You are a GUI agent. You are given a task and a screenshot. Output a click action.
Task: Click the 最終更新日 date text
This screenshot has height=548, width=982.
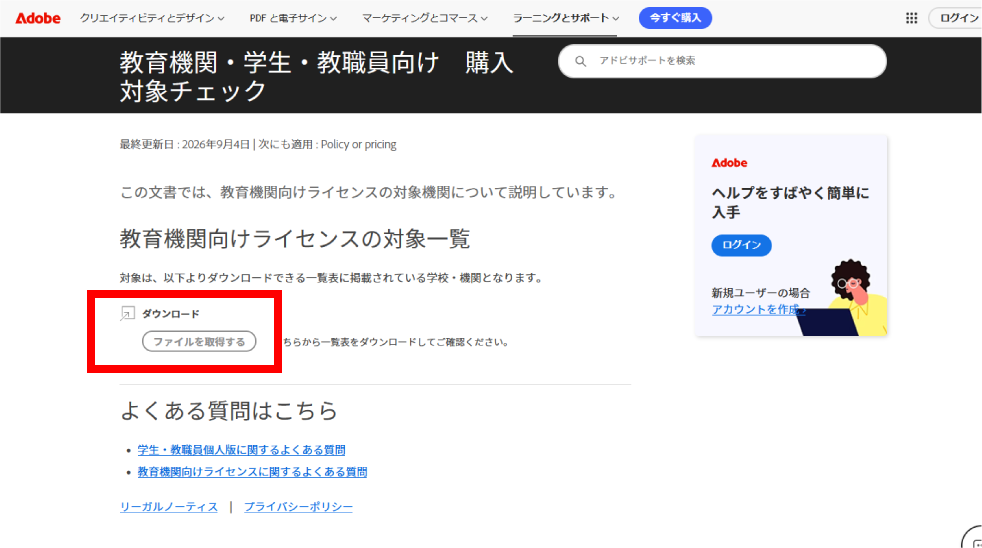pos(185,145)
